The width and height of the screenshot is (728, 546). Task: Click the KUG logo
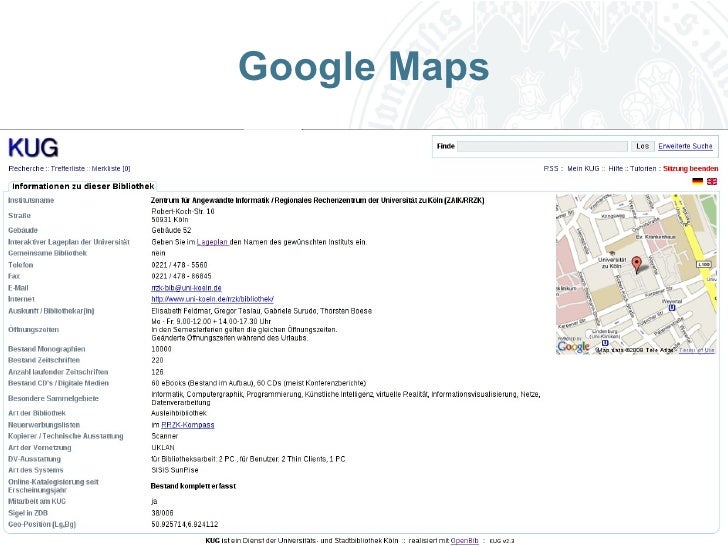[33, 148]
